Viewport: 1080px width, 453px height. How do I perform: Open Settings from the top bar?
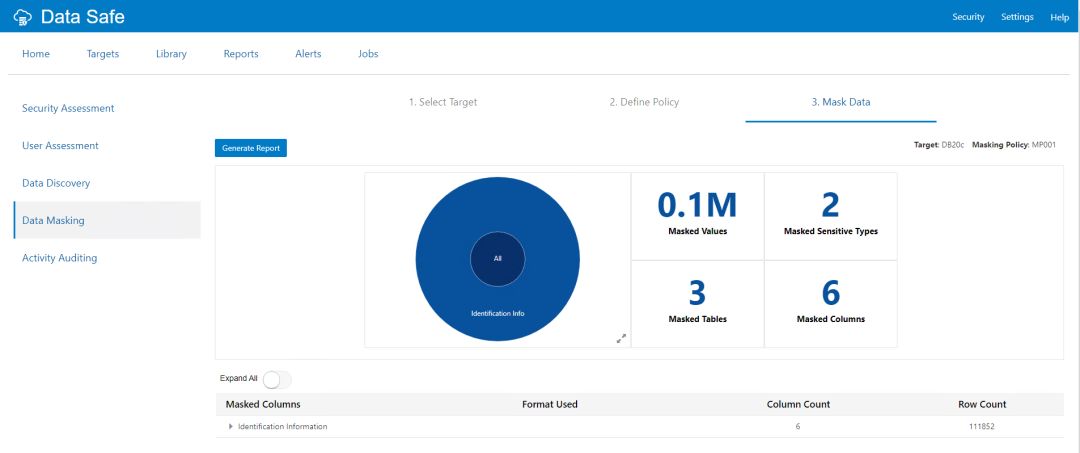(1017, 17)
